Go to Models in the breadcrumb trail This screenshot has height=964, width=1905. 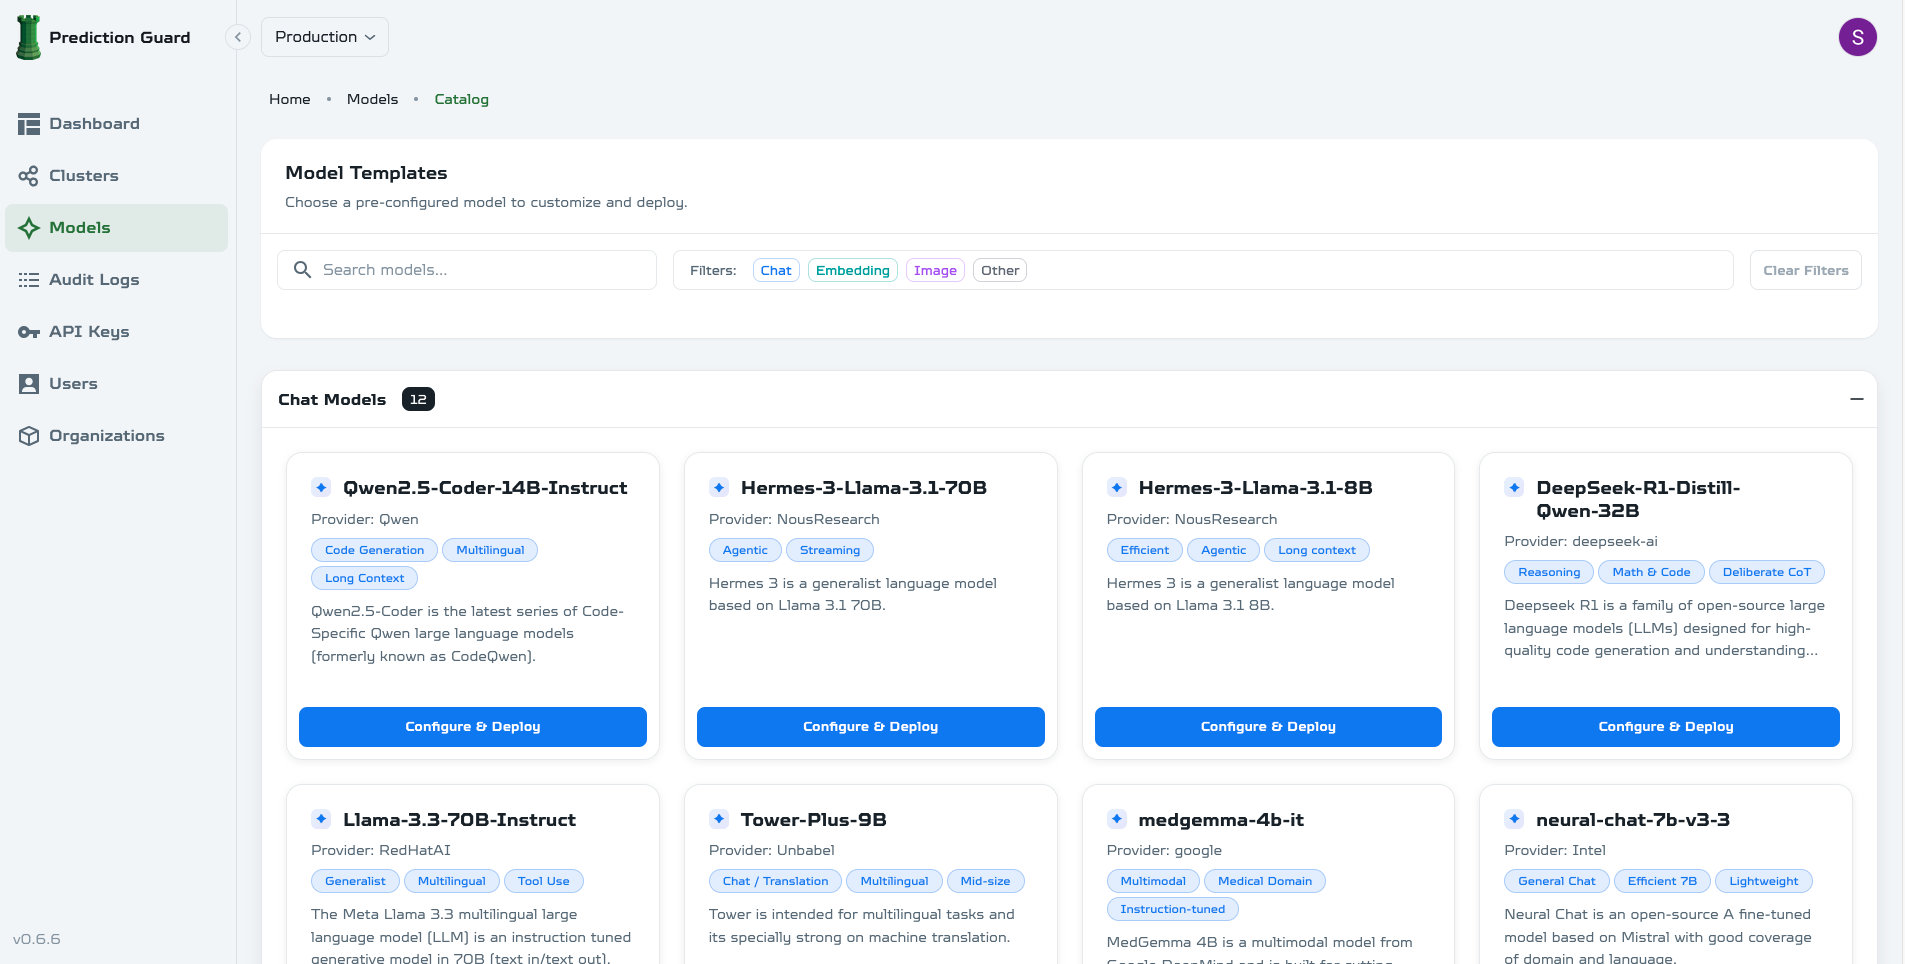click(372, 99)
